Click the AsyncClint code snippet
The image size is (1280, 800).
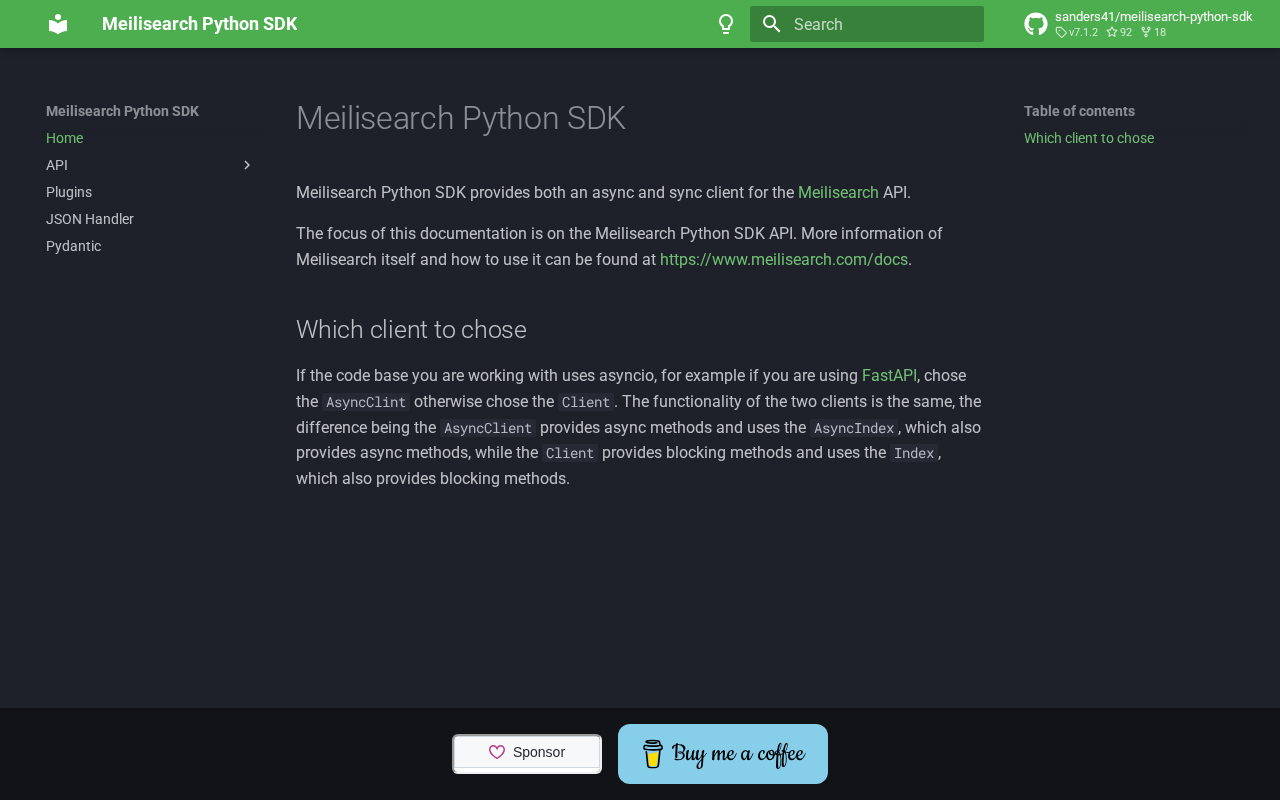click(x=366, y=402)
